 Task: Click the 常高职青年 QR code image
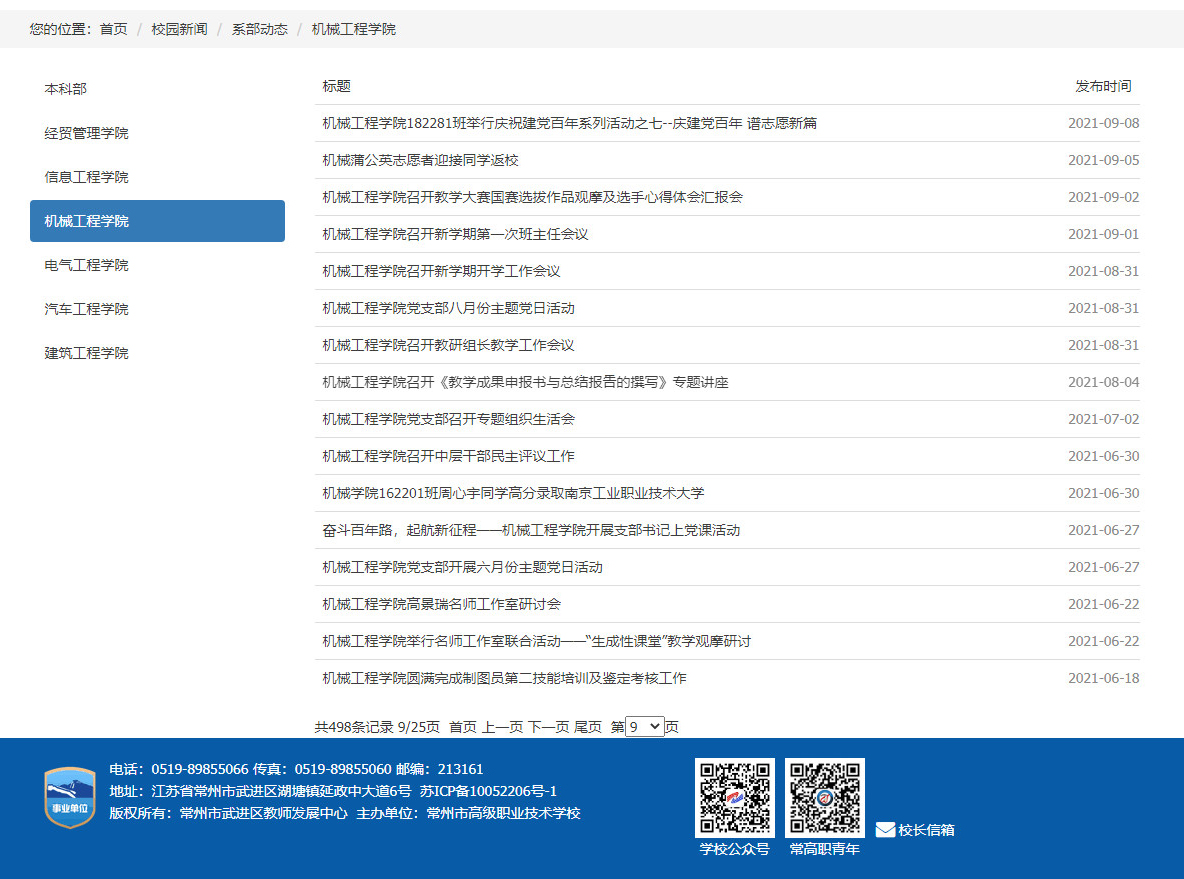tap(824, 798)
